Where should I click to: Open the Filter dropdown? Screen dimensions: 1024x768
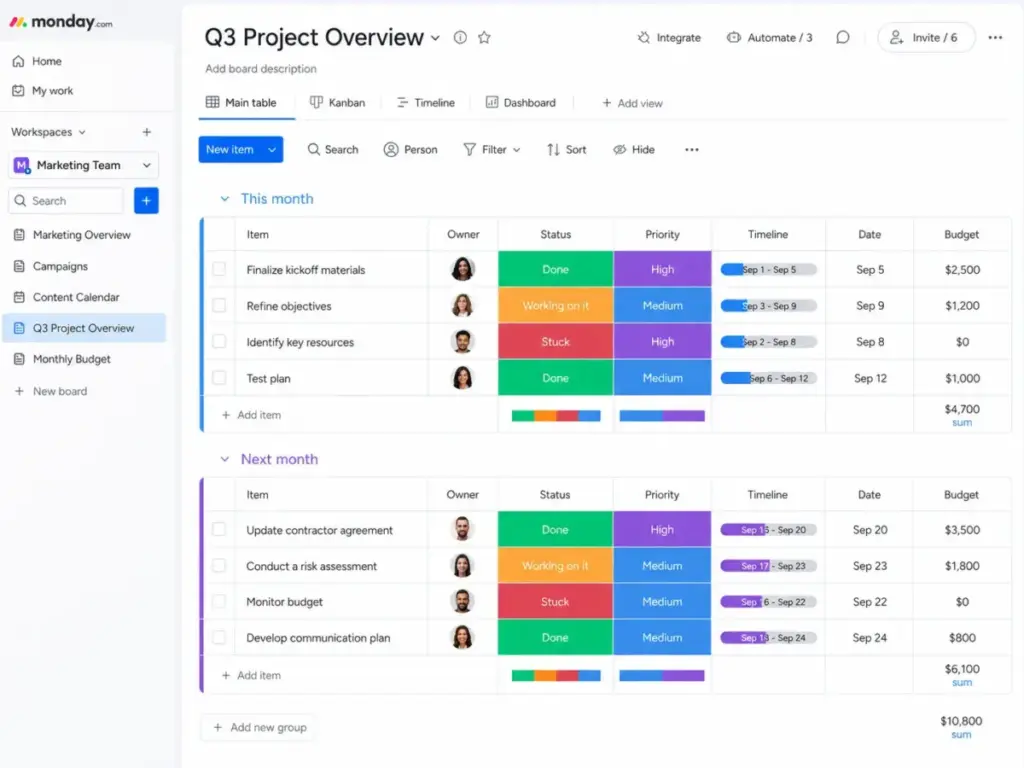click(492, 150)
